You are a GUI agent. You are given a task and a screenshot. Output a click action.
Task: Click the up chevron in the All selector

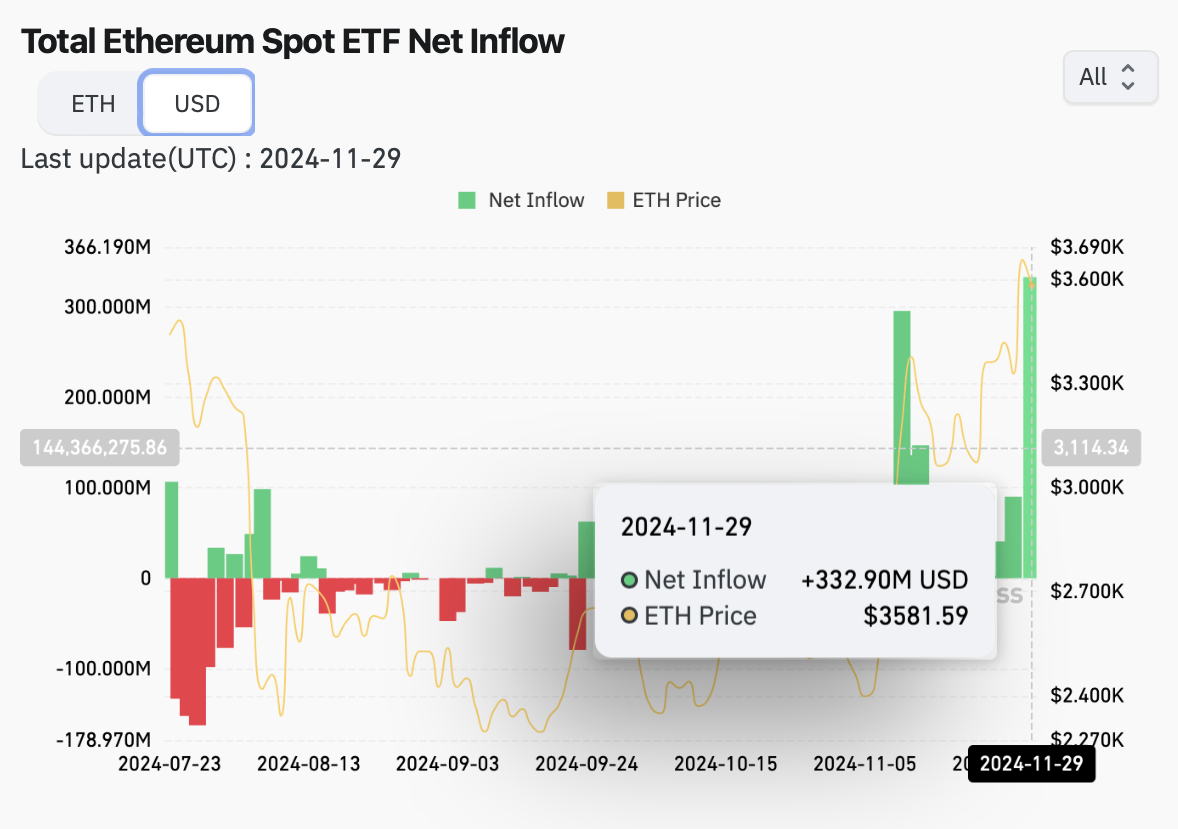(1128, 70)
